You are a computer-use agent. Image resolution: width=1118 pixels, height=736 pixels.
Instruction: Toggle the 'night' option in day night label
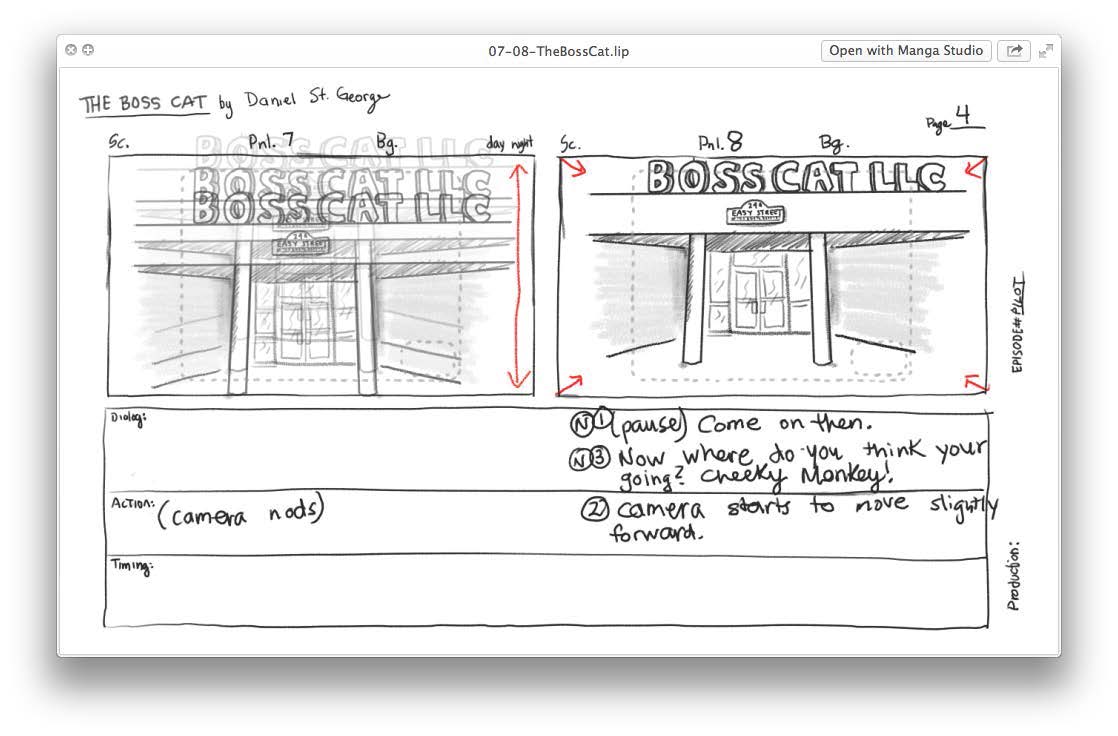pyautogui.click(x=520, y=143)
